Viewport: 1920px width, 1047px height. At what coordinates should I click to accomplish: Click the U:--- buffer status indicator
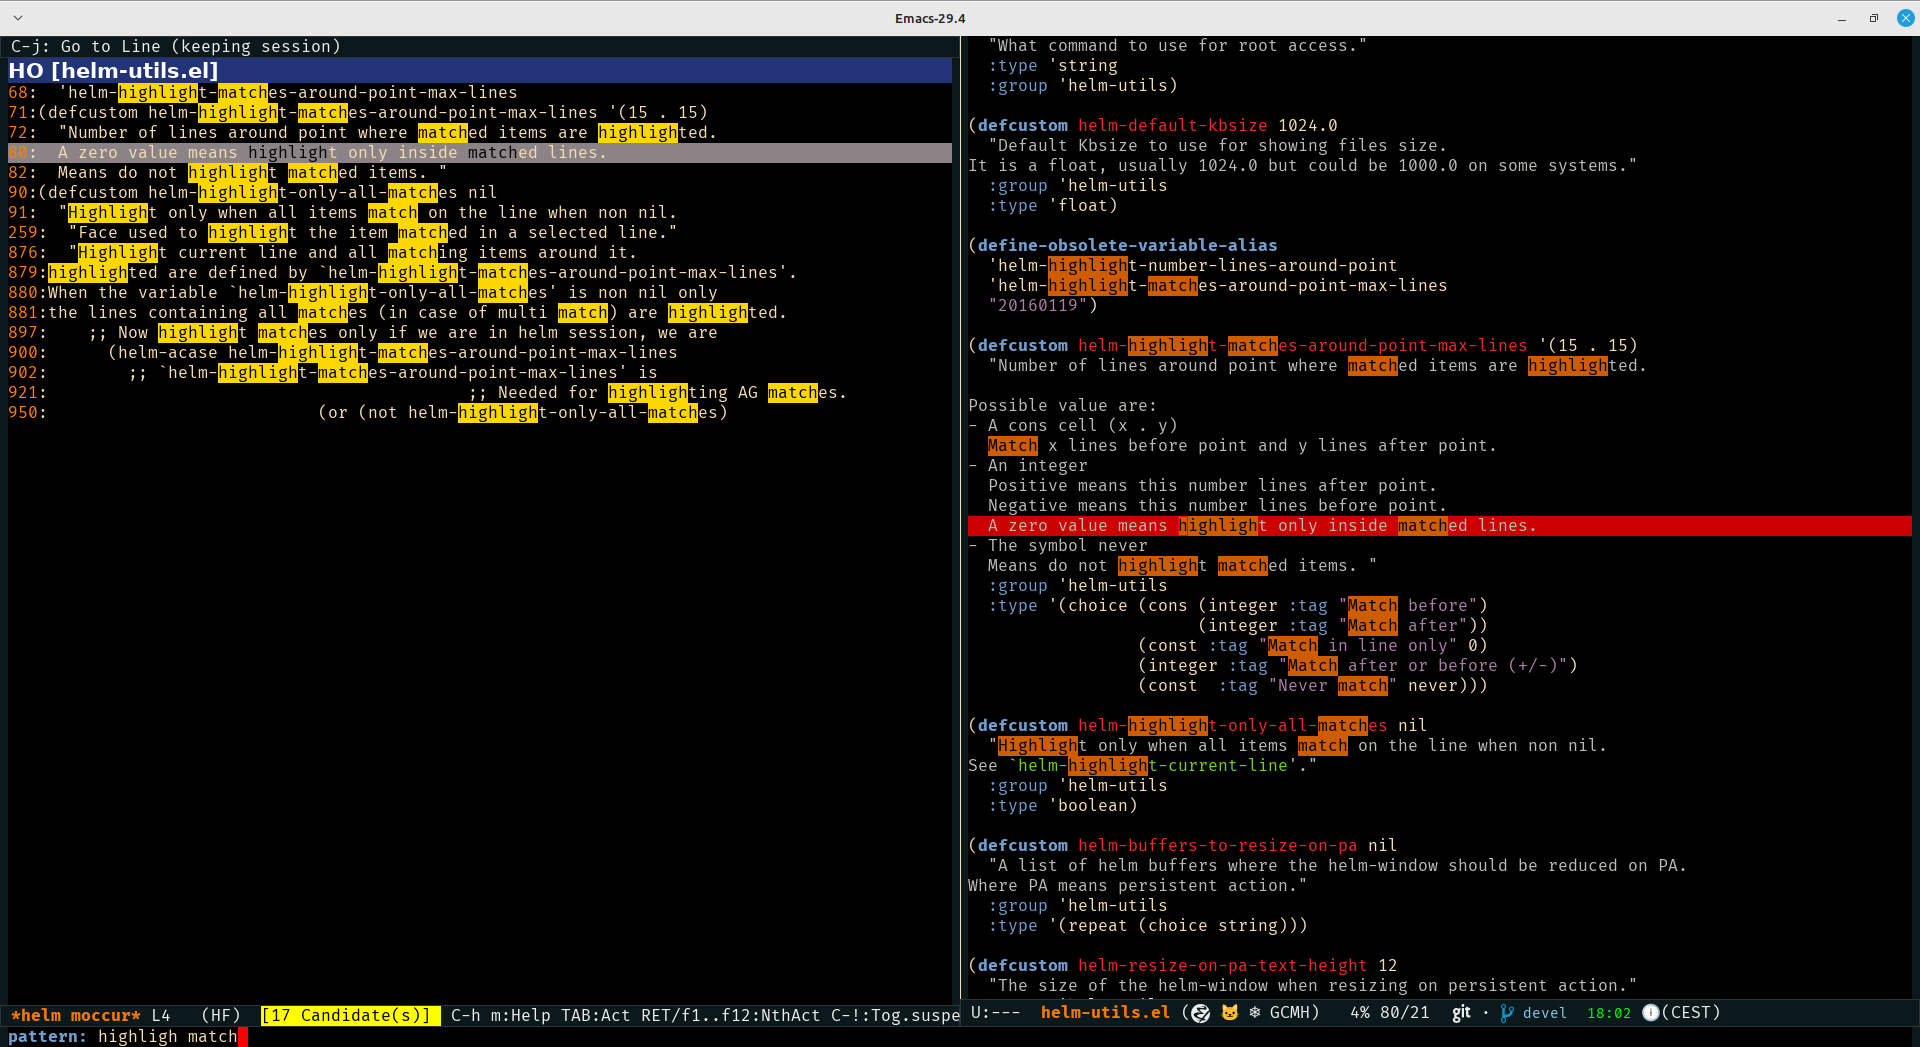click(x=996, y=1013)
